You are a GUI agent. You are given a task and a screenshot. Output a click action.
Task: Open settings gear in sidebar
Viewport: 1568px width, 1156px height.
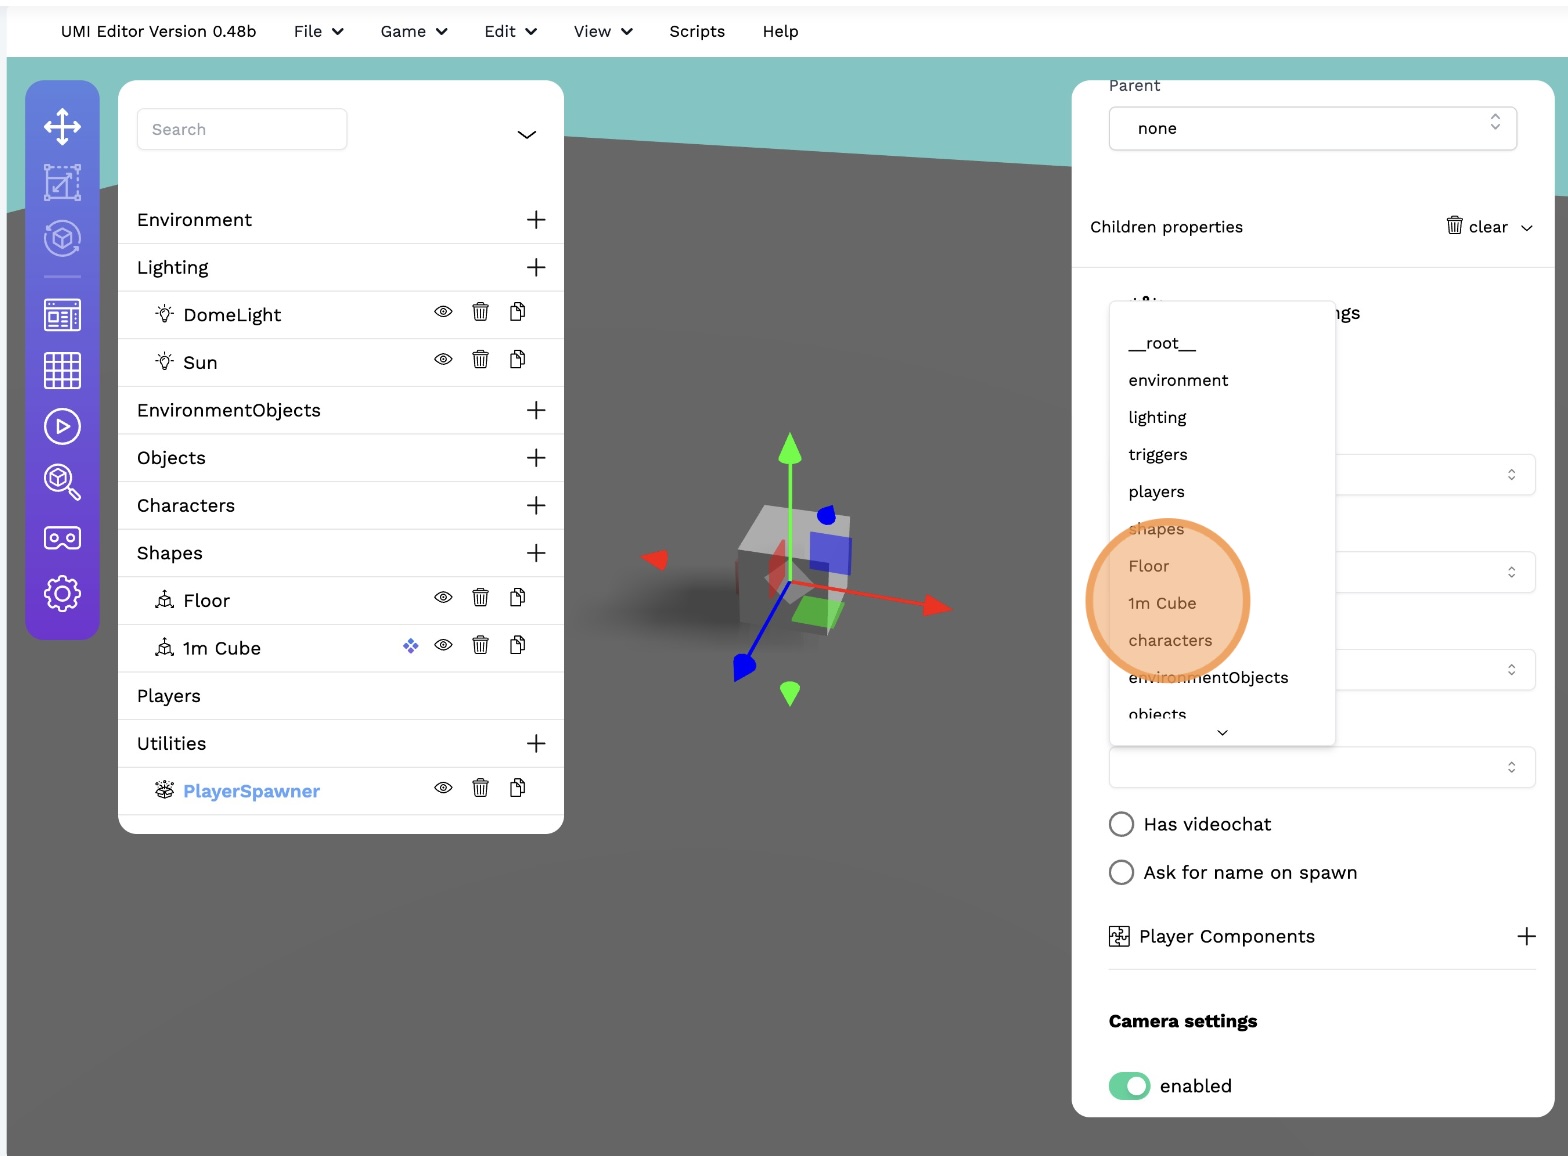coord(62,593)
